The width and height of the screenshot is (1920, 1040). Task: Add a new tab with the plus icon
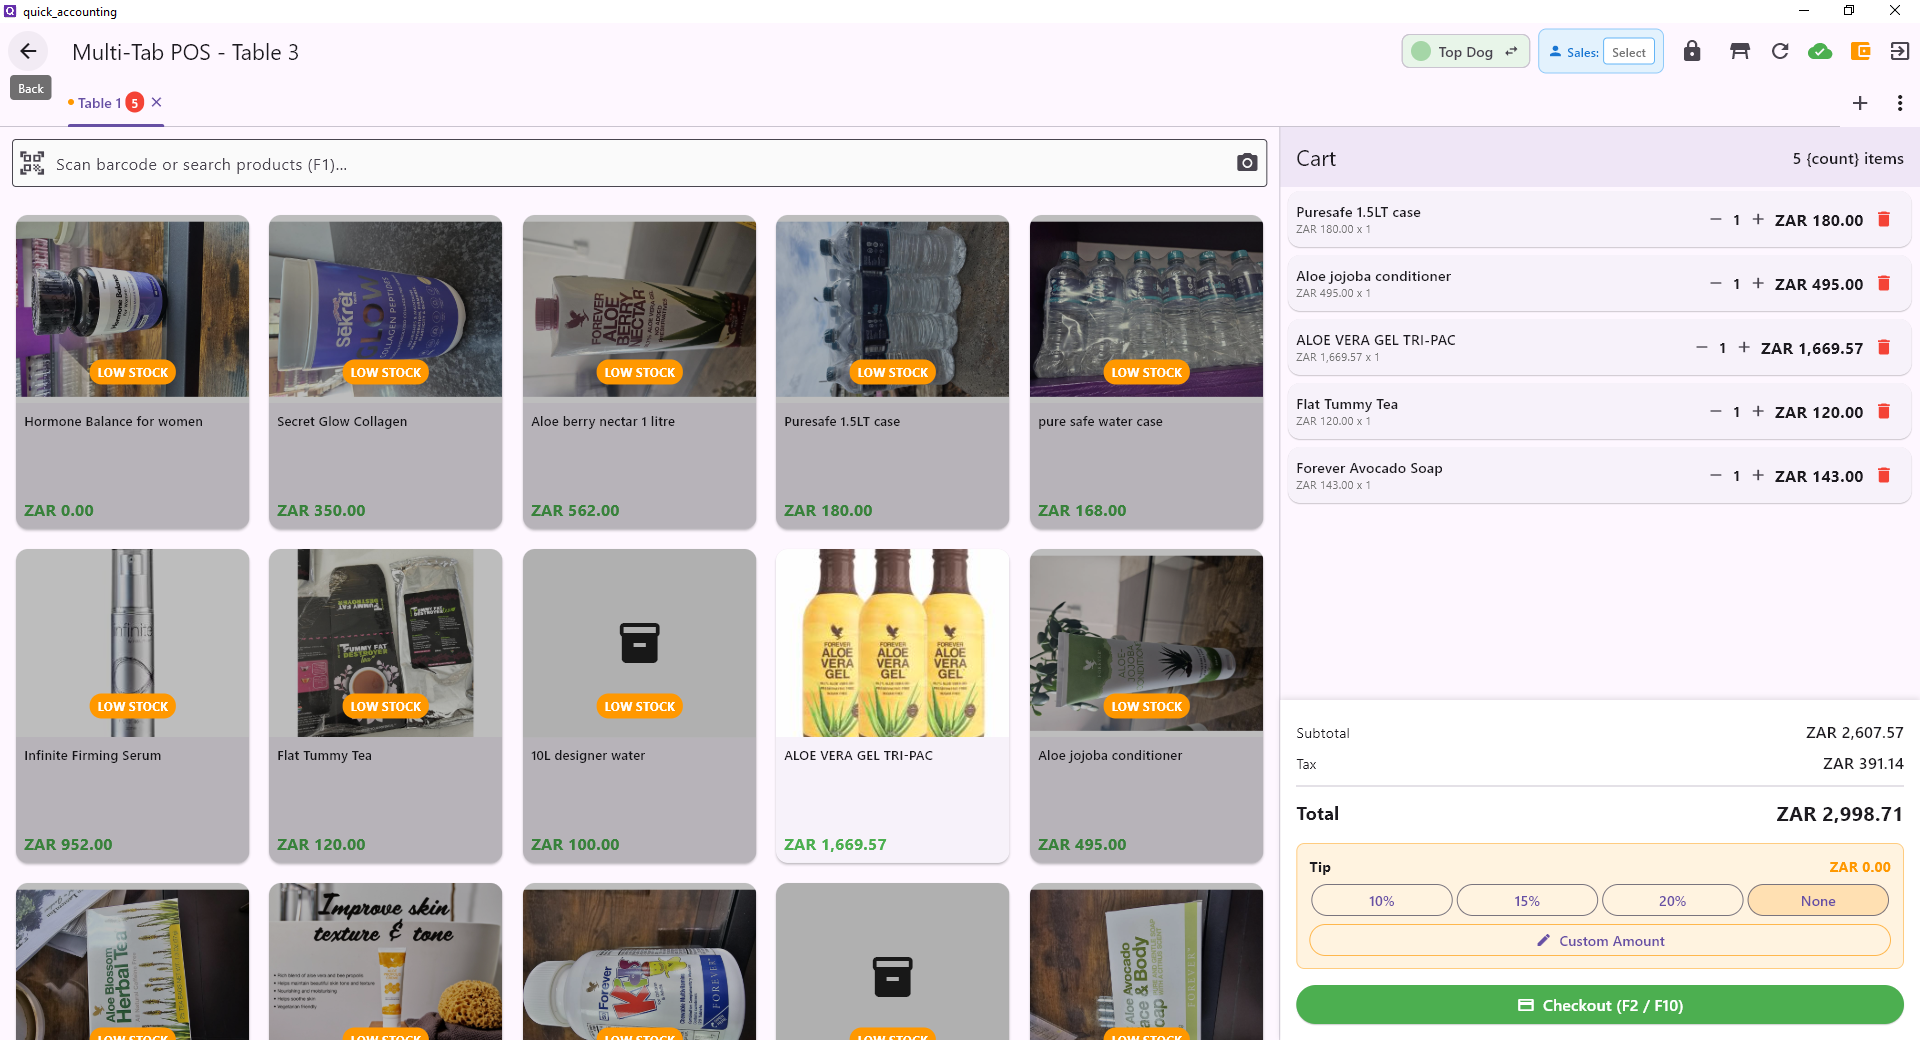1860,103
